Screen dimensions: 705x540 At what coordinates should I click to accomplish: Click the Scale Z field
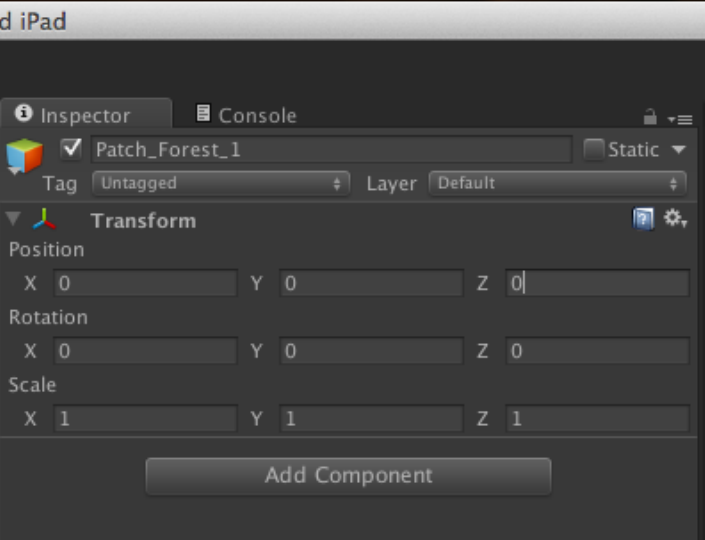point(597,419)
